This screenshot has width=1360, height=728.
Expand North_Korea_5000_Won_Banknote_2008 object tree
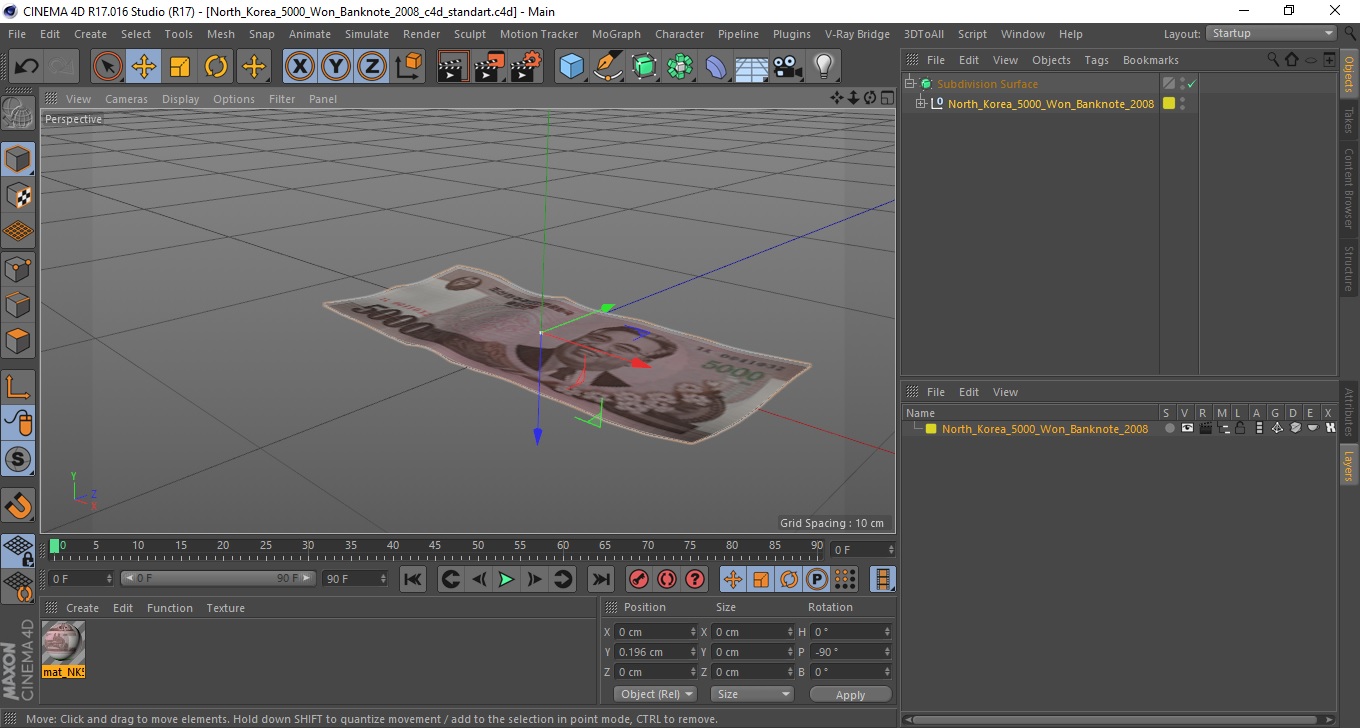[921, 103]
